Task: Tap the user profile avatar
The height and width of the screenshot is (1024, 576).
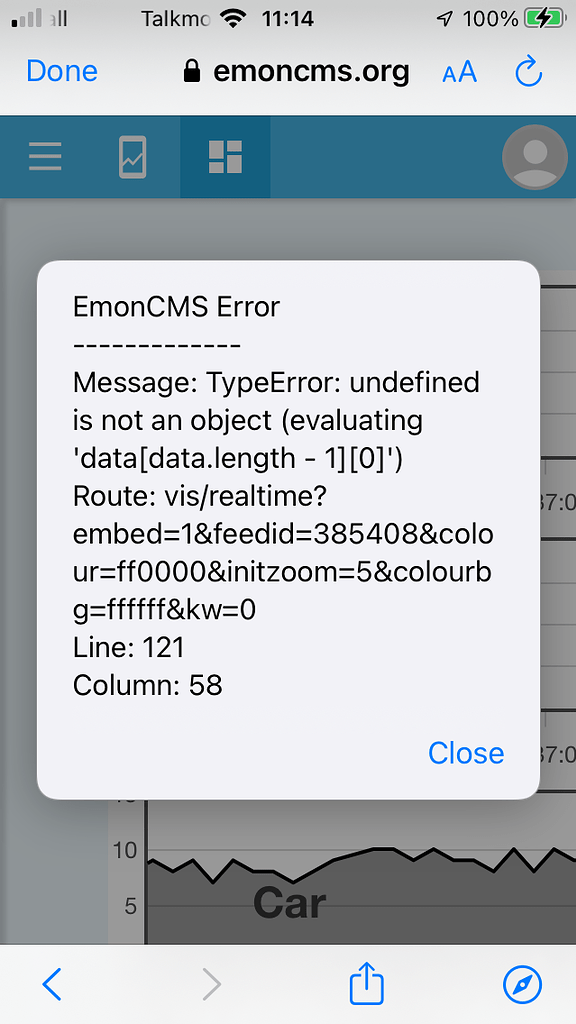Action: point(534,157)
